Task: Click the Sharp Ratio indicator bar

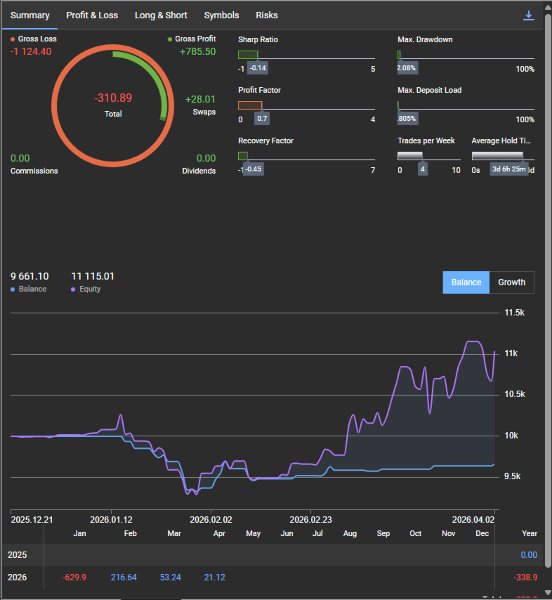Action: click(248, 55)
